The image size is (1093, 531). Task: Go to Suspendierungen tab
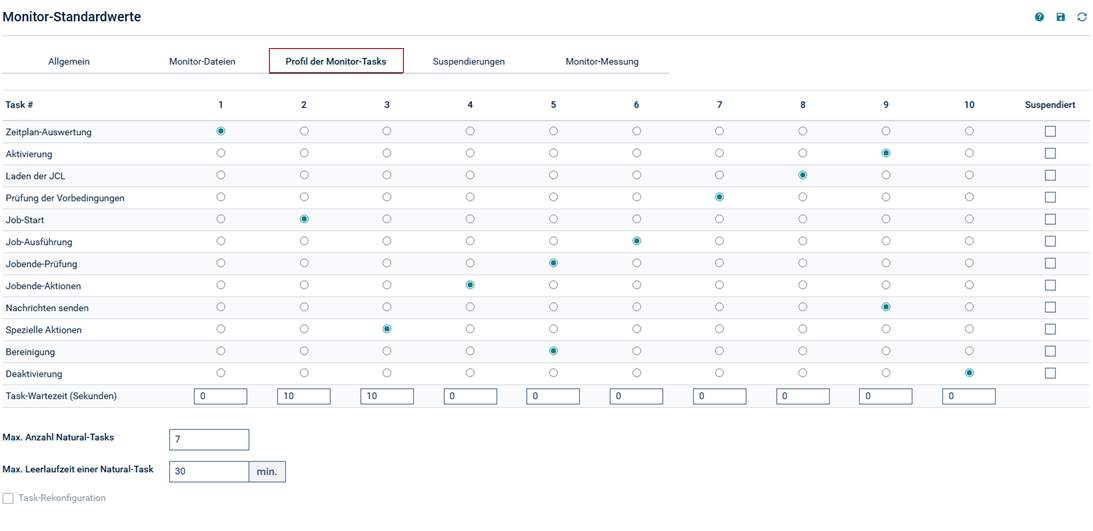coord(468,61)
